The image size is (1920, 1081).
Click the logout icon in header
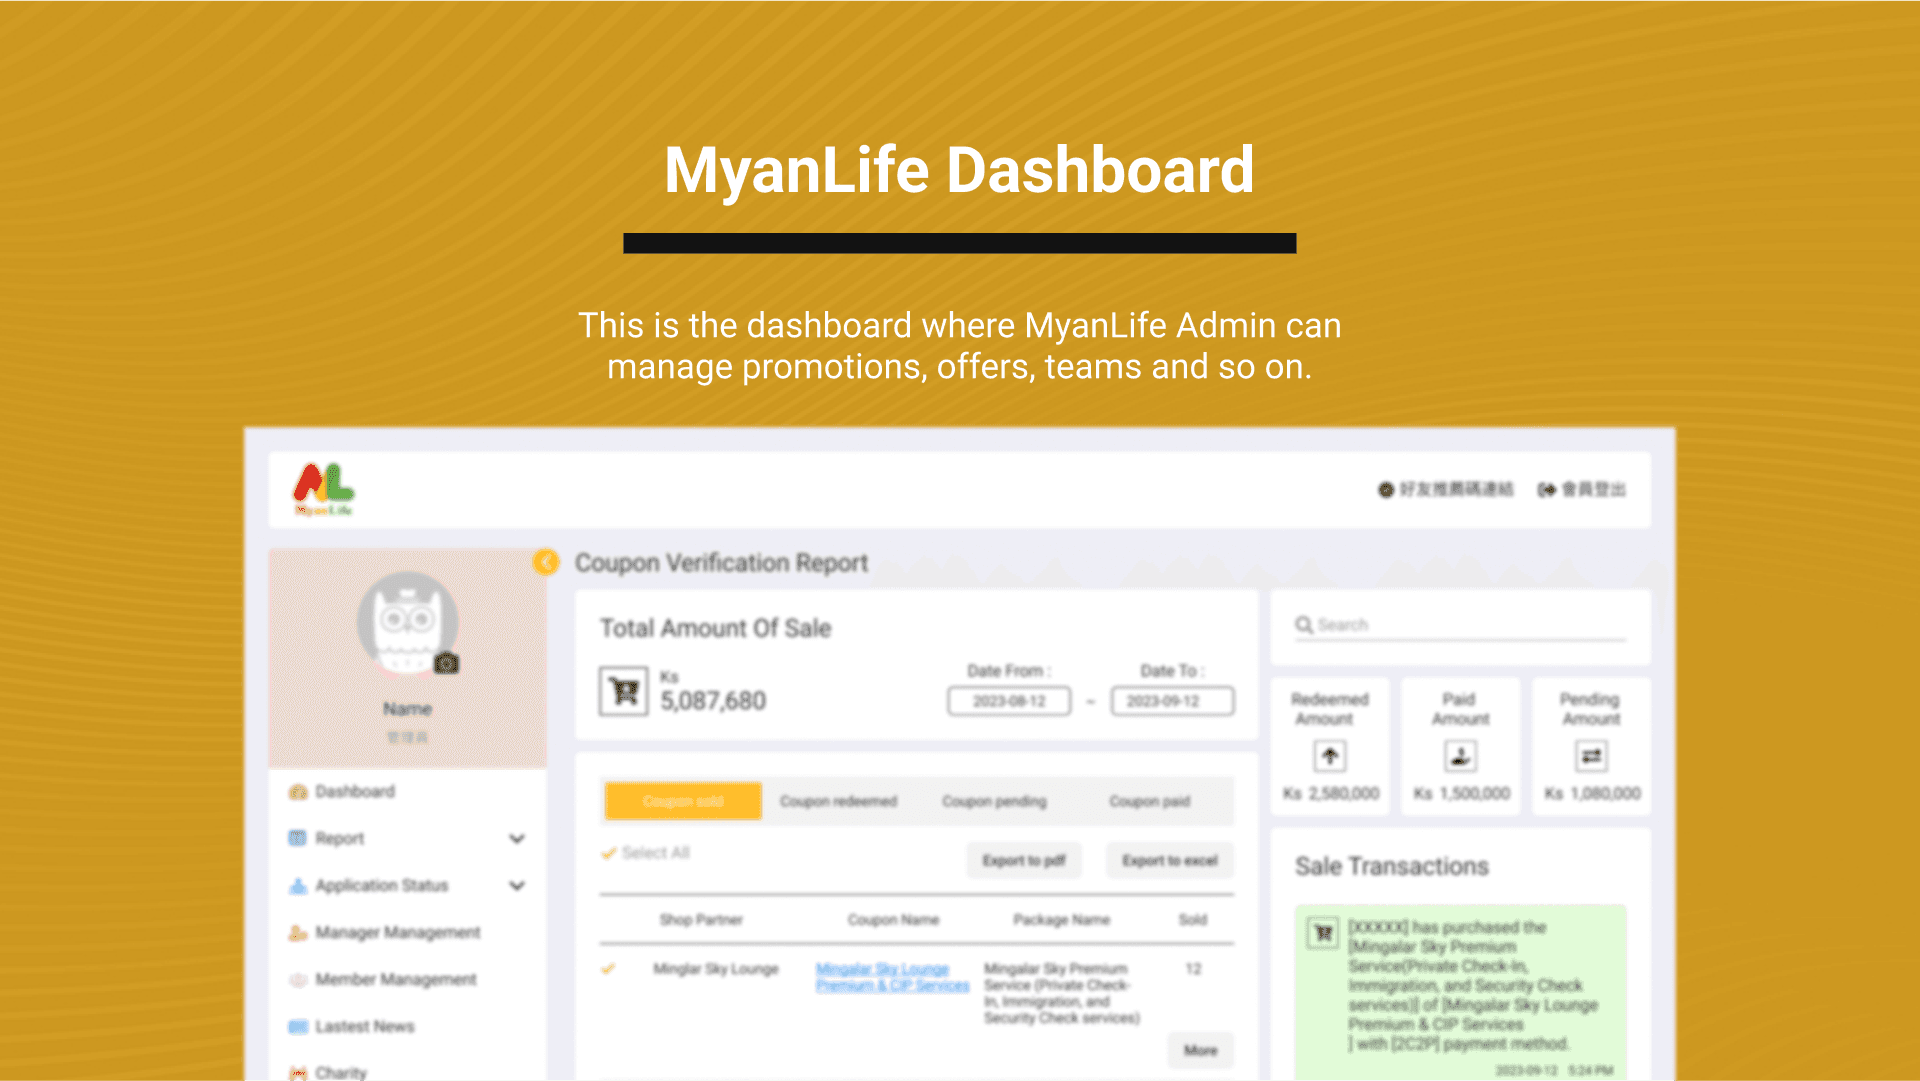pyautogui.click(x=1547, y=489)
